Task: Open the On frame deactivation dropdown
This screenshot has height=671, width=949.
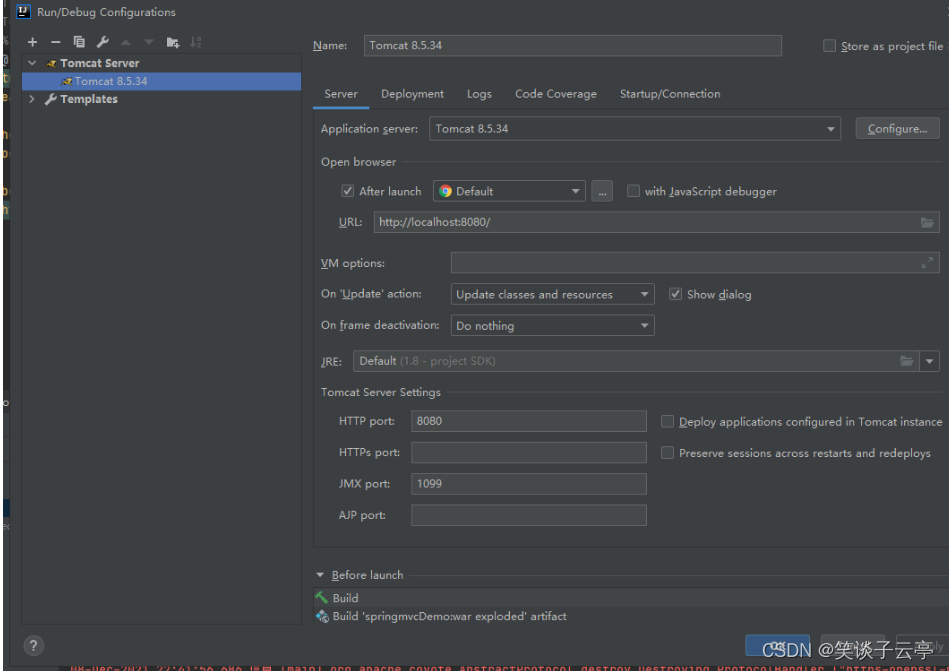Action: tap(553, 326)
